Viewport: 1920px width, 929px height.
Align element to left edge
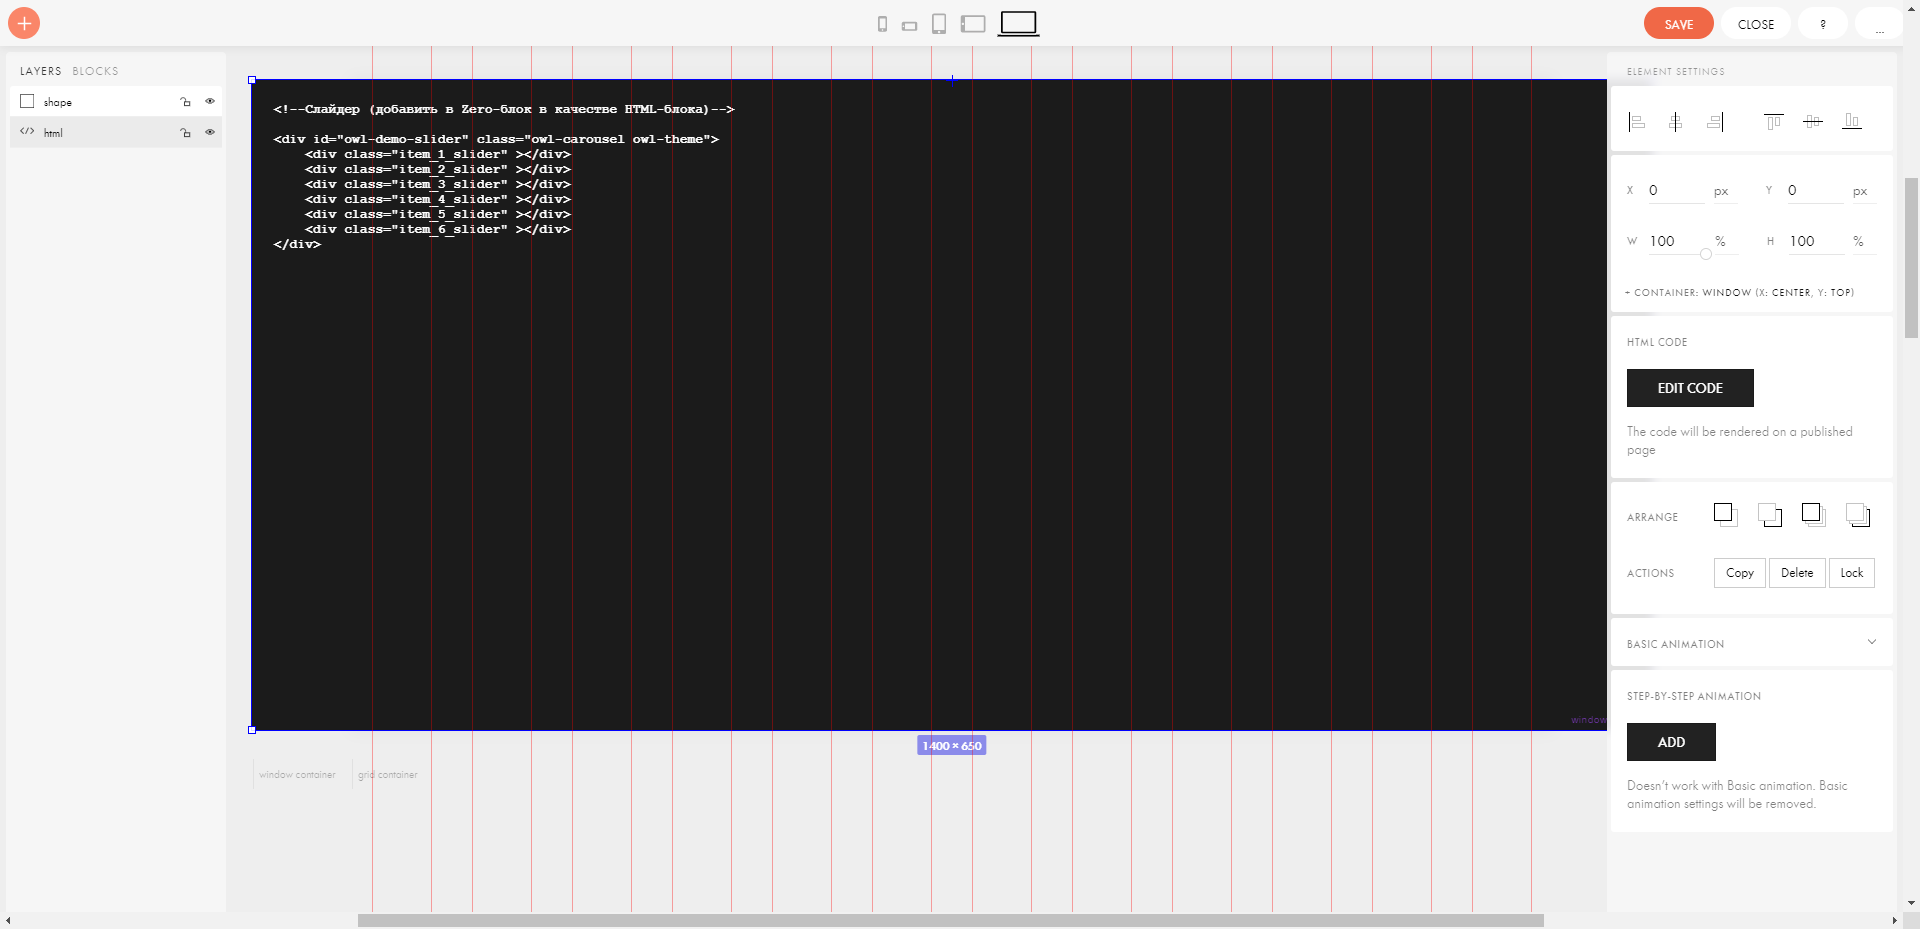tap(1637, 122)
